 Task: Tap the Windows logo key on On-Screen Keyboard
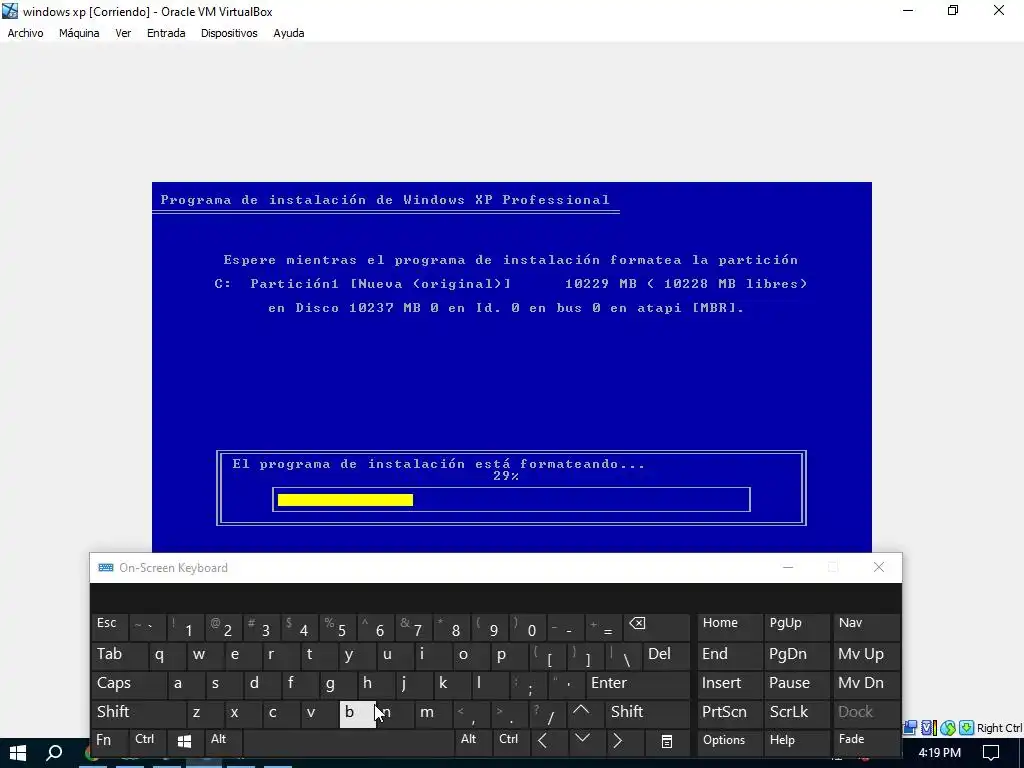point(184,741)
